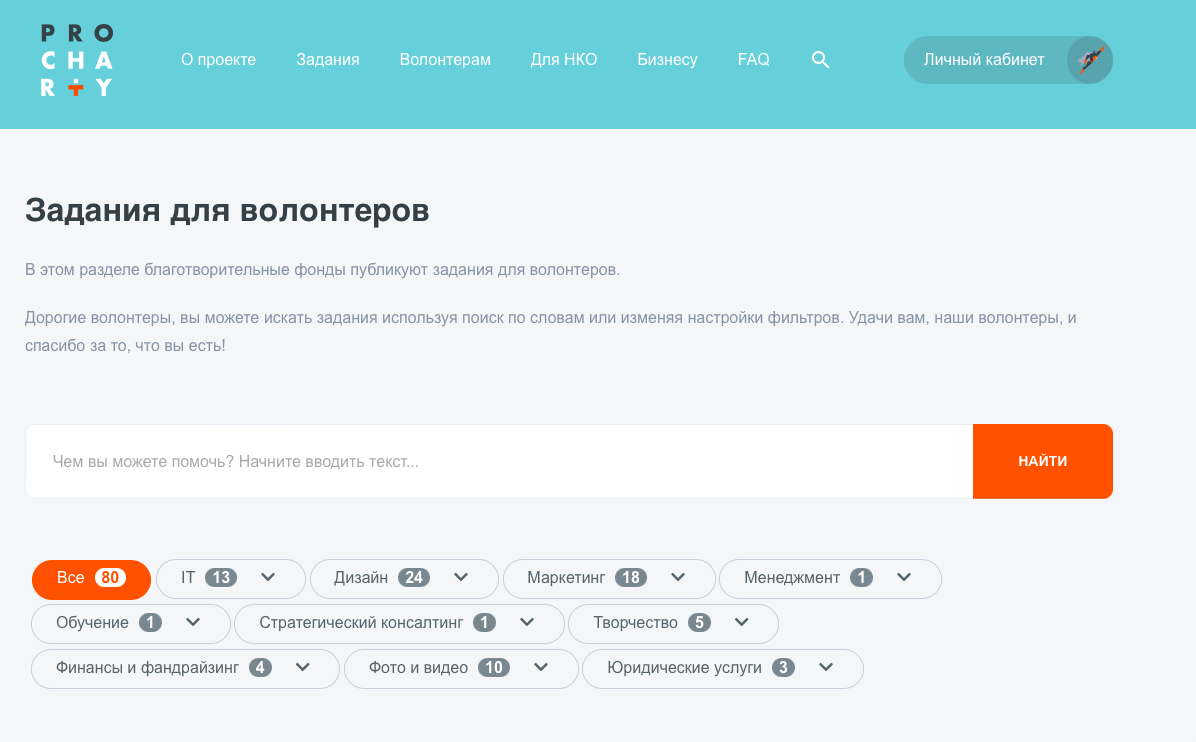Navigate to 'Волонтерам' in the menu
Viewport: 1196px width, 742px height.
445,60
